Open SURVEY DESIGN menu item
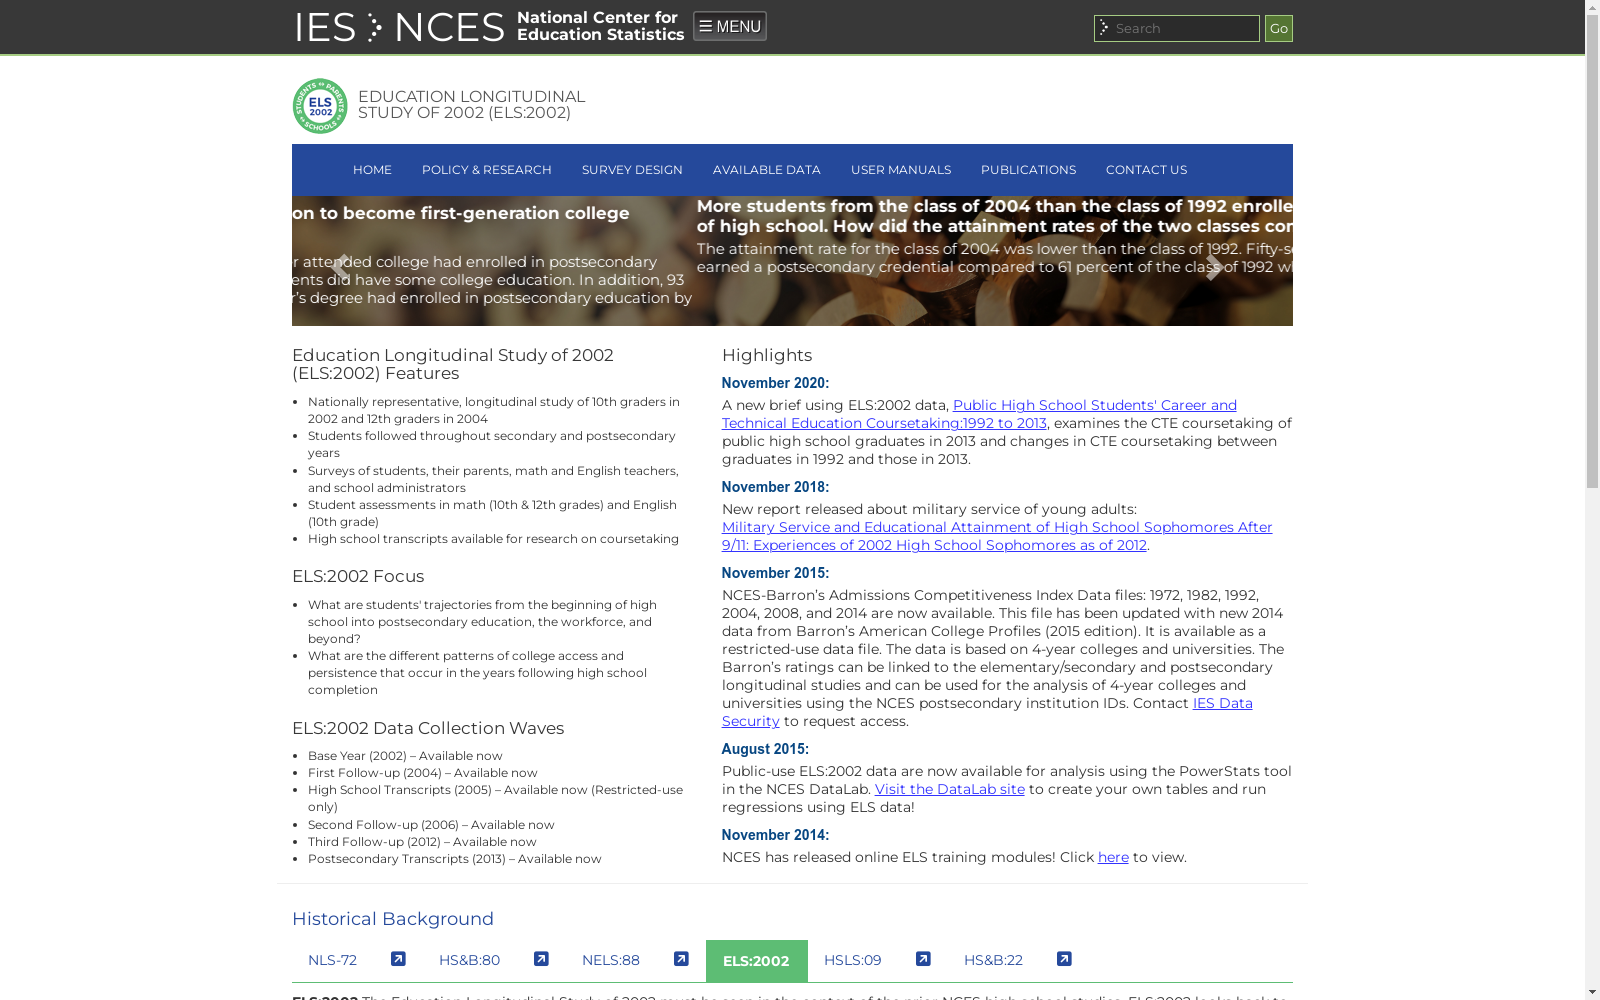Viewport: 1600px width, 1000px height. coord(632,170)
